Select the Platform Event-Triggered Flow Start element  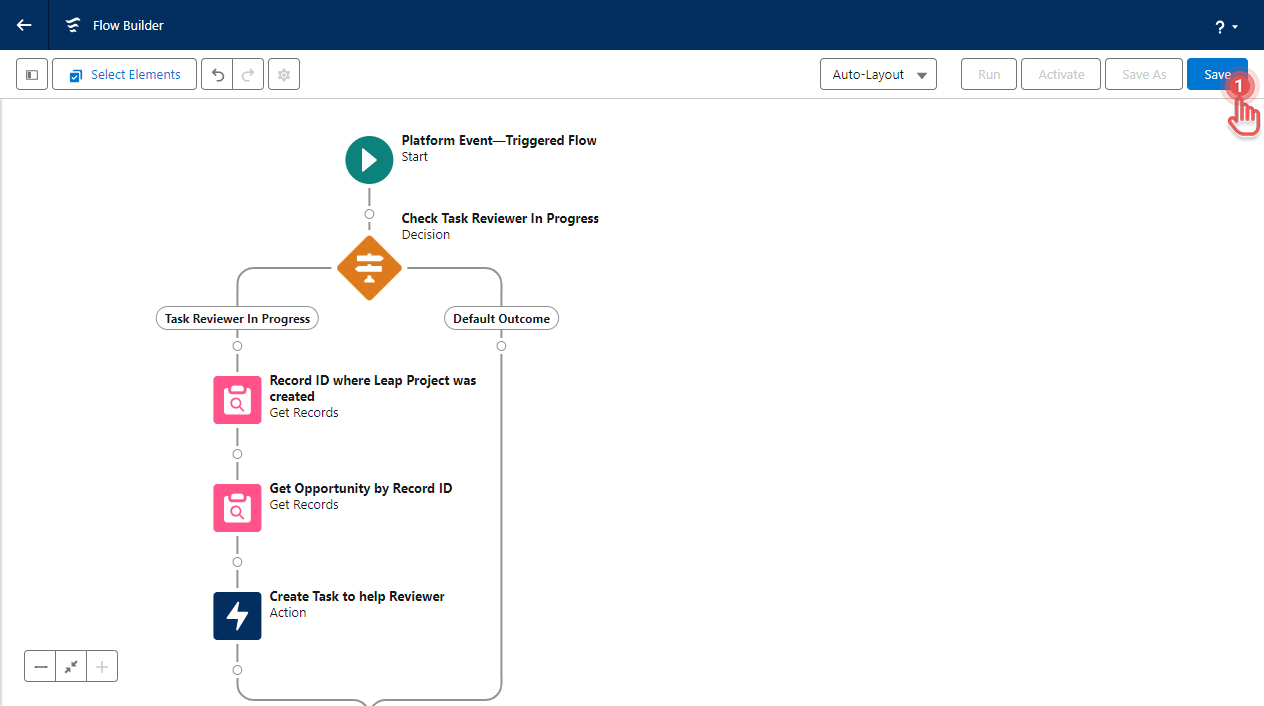369,160
